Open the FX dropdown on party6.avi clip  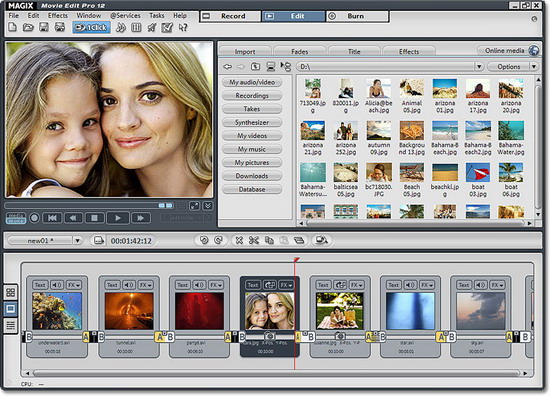click(216, 285)
